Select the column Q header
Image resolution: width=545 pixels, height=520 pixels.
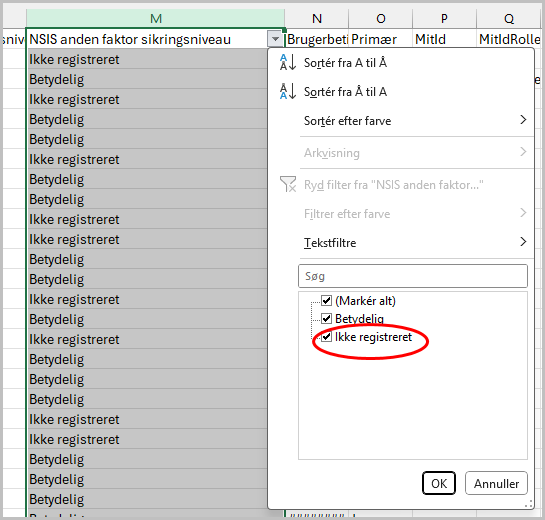click(x=509, y=18)
